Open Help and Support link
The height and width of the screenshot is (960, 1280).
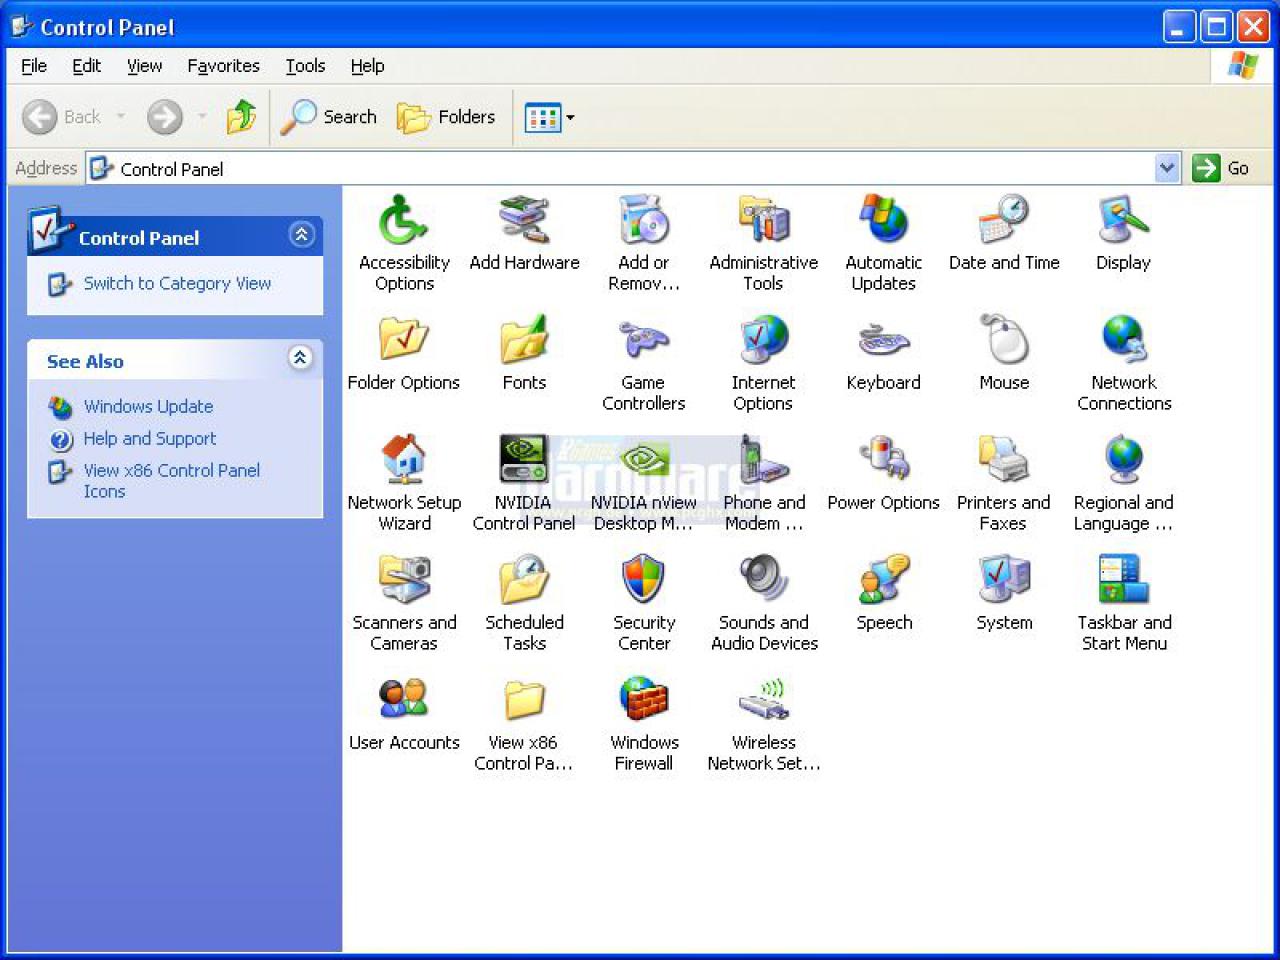pyautogui.click(x=149, y=438)
